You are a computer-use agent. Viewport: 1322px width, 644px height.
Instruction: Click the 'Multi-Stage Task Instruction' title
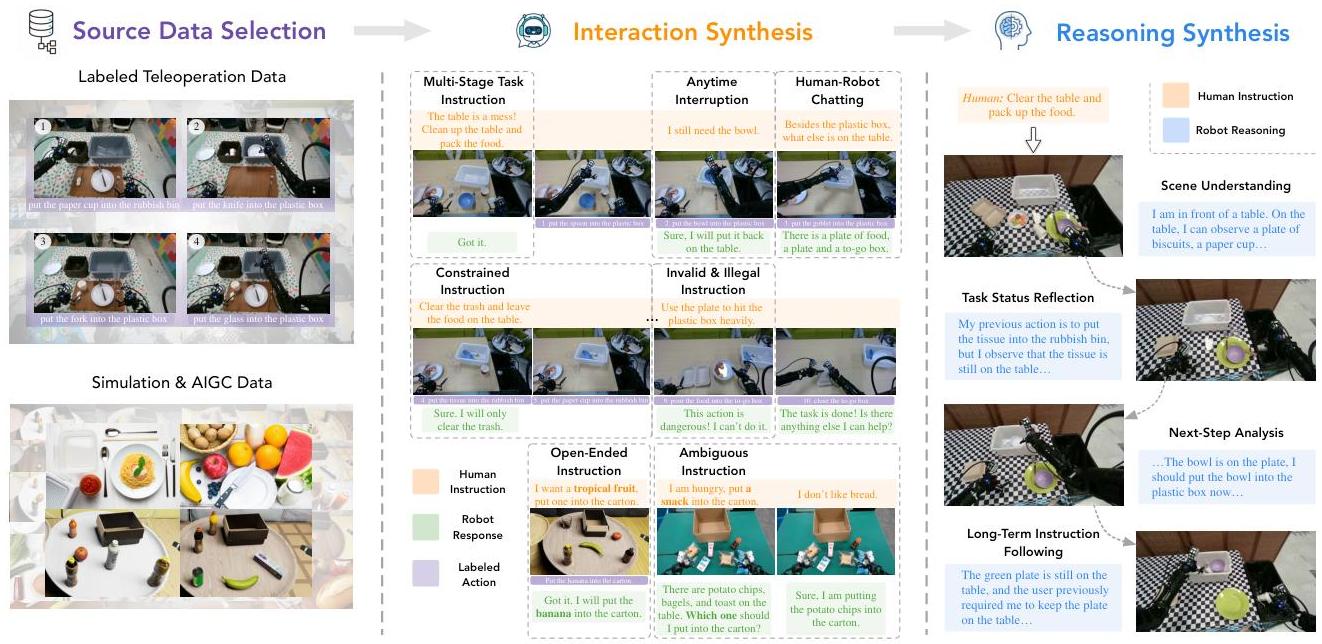coord(473,91)
